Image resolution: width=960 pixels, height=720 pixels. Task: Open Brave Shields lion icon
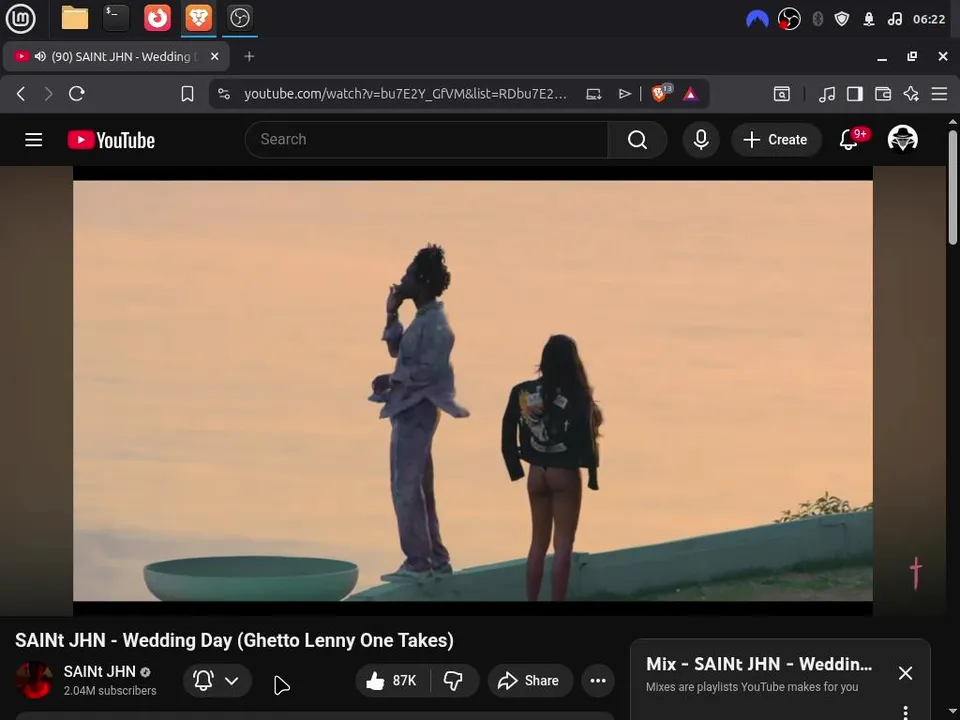(x=660, y=94)
